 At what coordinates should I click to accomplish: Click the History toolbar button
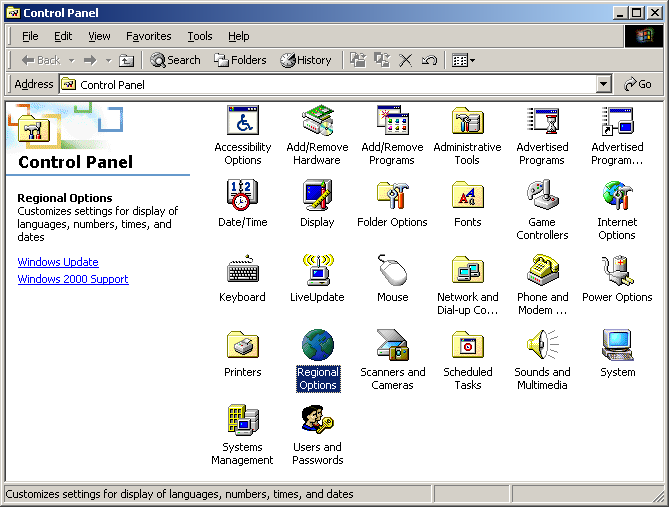[306, 60]
